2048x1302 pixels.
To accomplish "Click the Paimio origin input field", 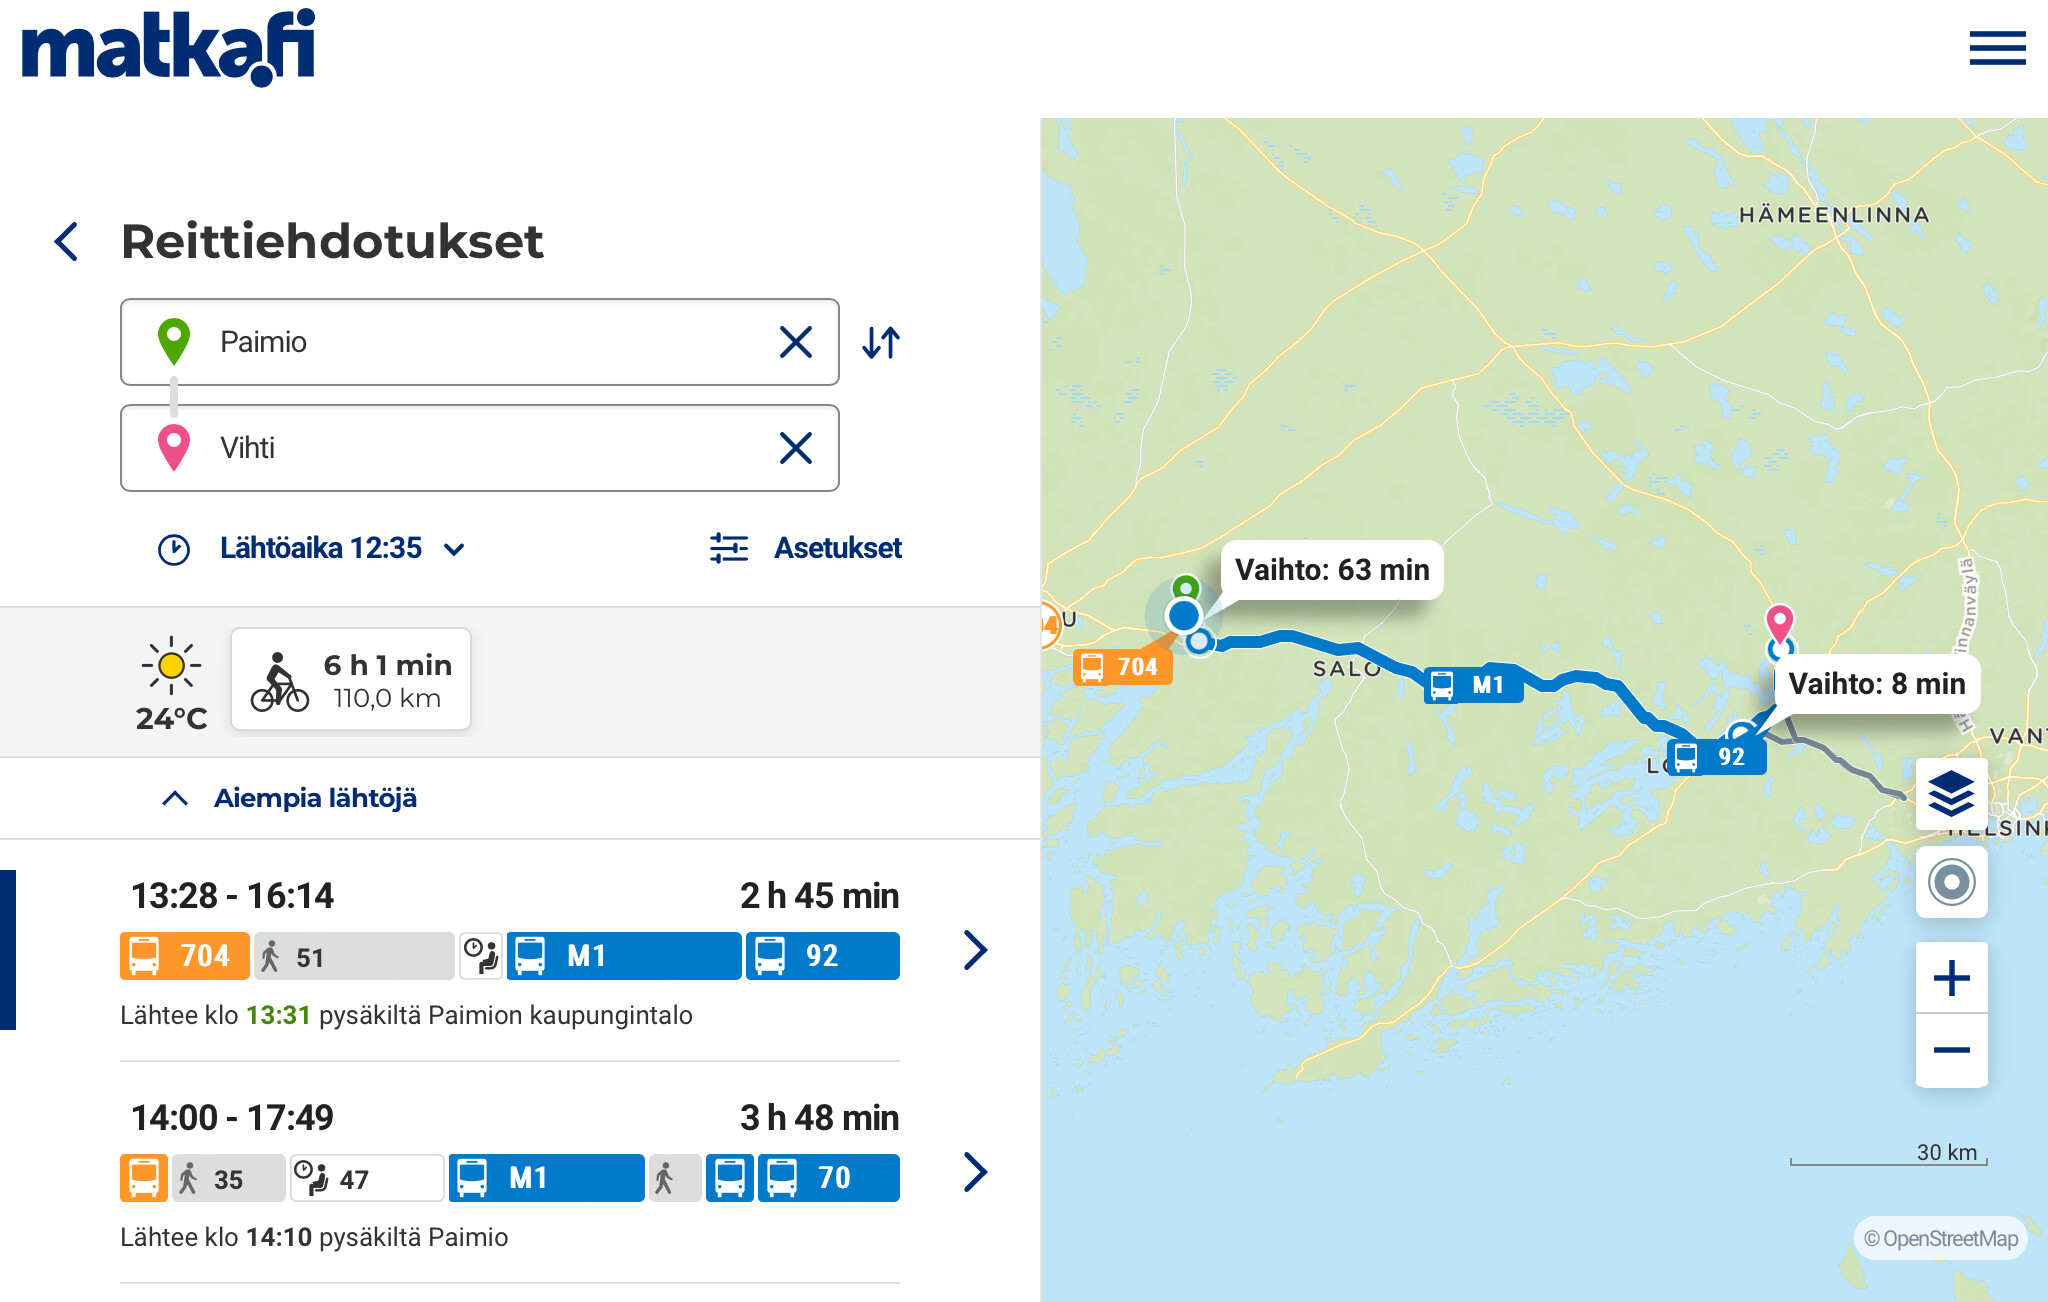I will tap(480, 342).
